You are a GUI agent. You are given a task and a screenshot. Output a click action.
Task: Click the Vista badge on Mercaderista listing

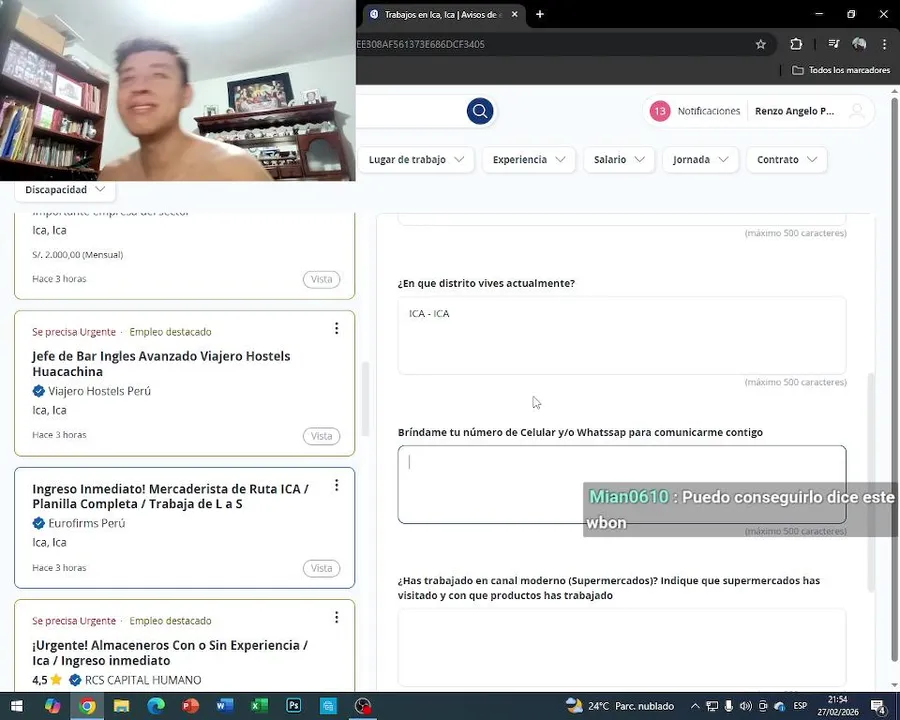coord(321,568)
